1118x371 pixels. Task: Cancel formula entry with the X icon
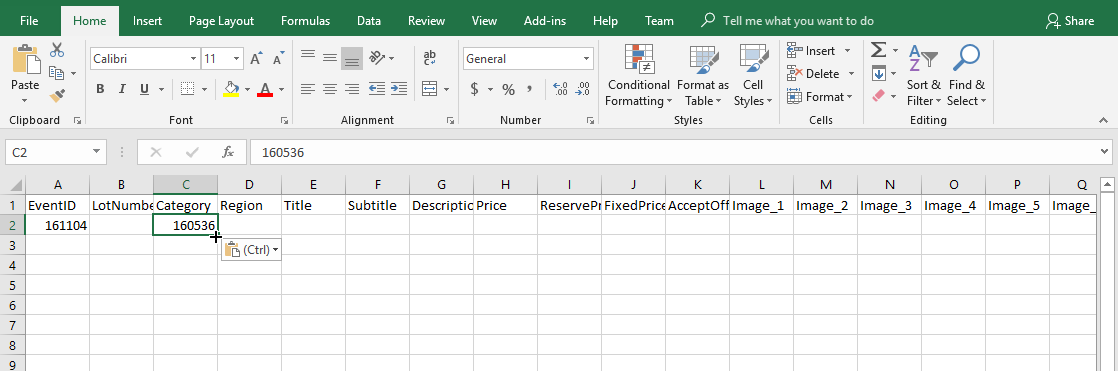point(156,152)
